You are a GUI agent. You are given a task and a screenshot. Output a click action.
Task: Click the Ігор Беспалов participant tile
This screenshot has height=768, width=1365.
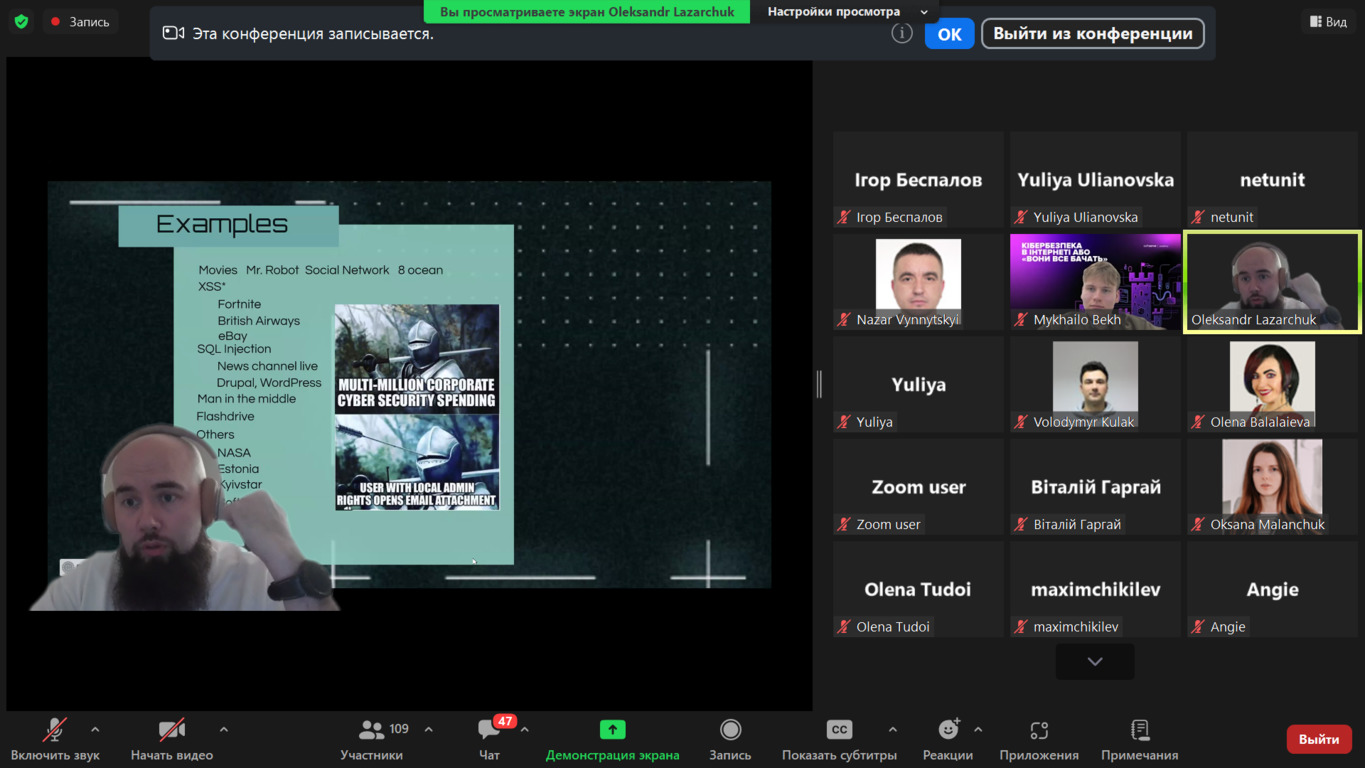click(918, 180)
